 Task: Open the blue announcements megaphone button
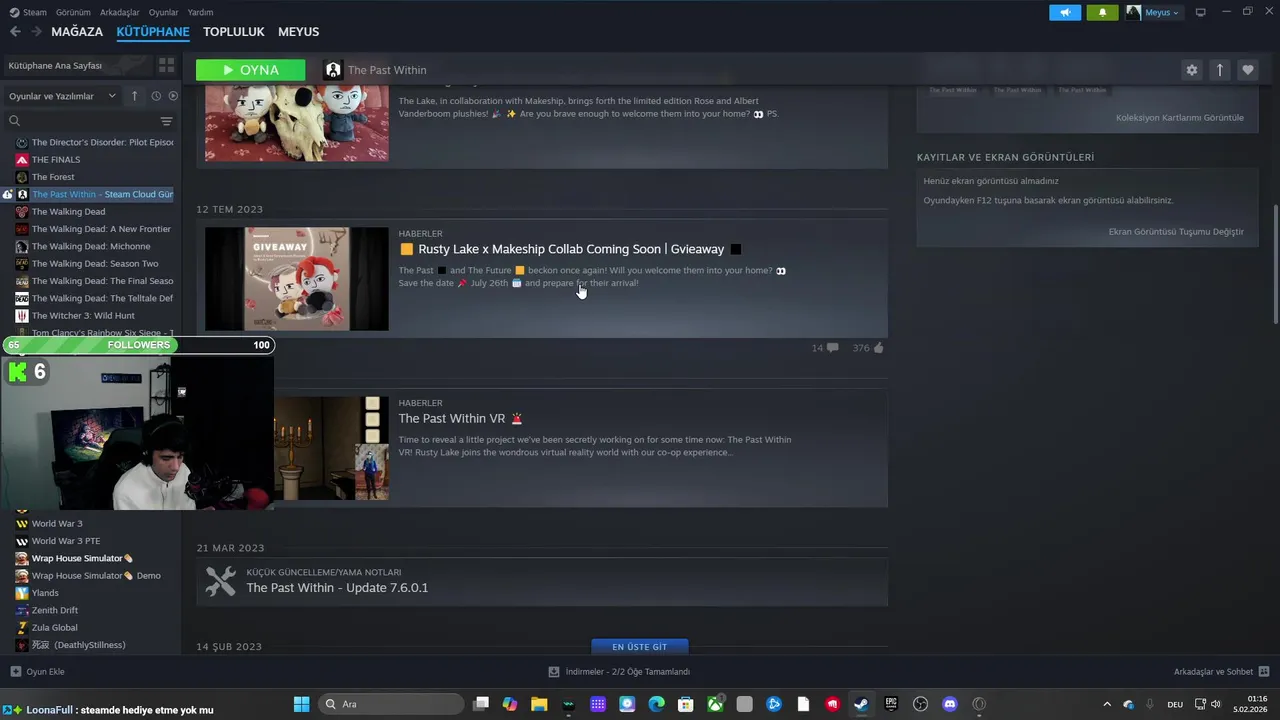pos(1065,12)
